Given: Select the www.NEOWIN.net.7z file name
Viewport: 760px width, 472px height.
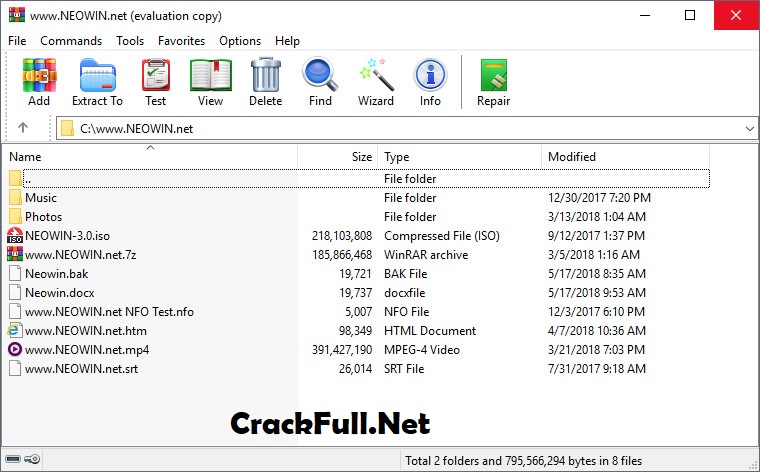Looking at the screenshot, I should tap(80, 254).
